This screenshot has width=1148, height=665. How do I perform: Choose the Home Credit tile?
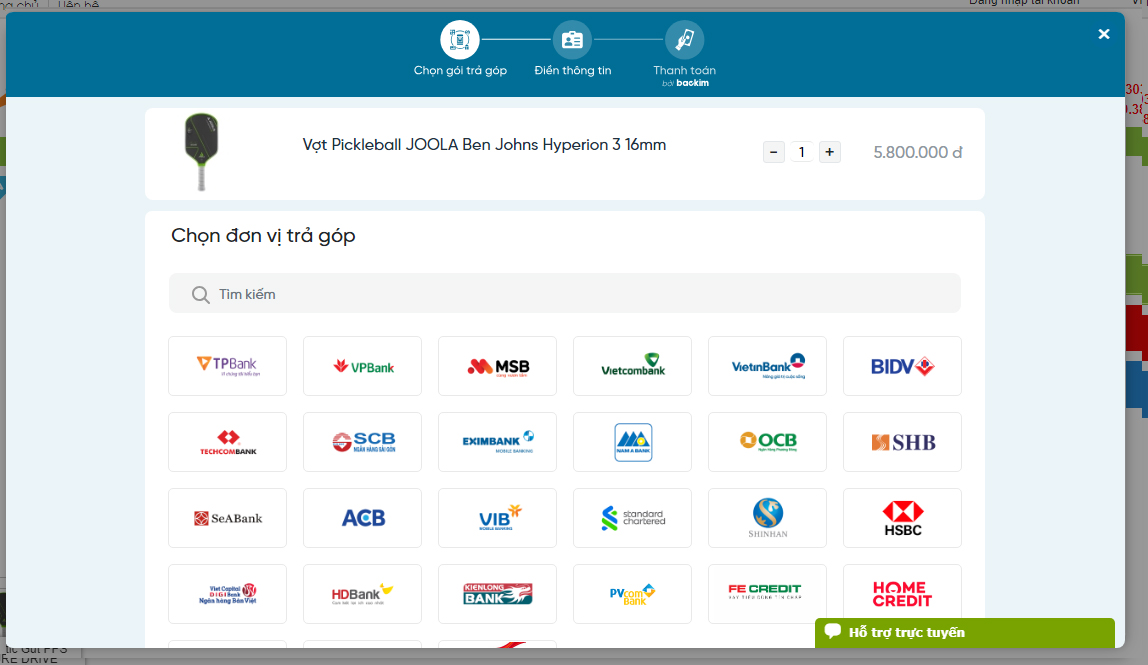[x=902, y=594]
